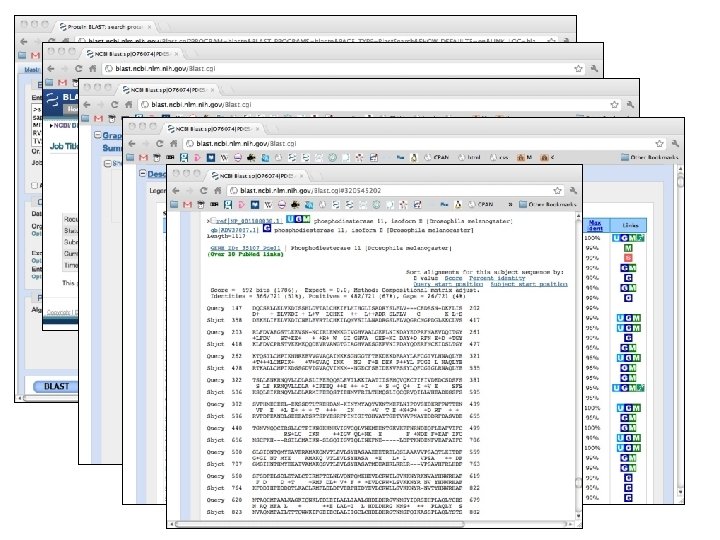Click the back arrow in the front BLAST window
This screenshot has height=540, width=720.
176,191
